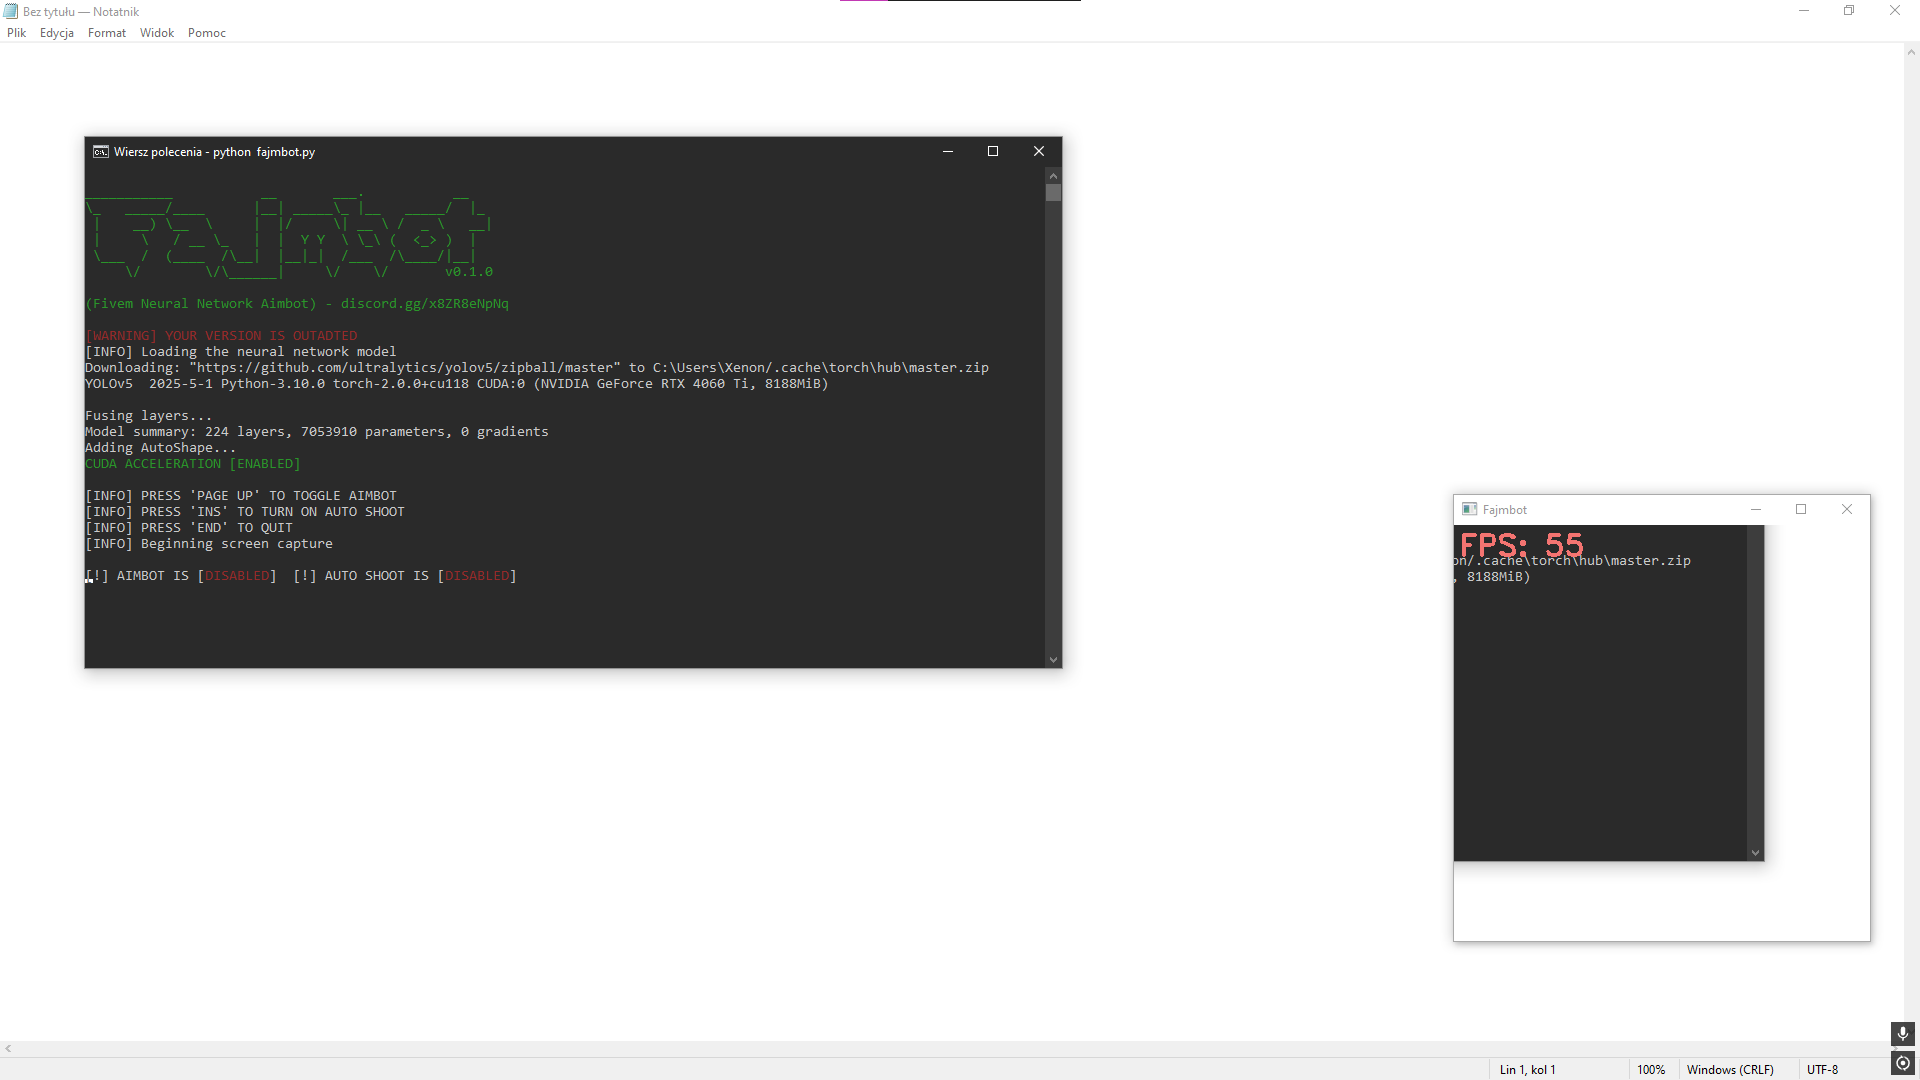
Task: Minimize the Fajmbot preview window
Action: pyautogui.click(x=1755, y=509)
